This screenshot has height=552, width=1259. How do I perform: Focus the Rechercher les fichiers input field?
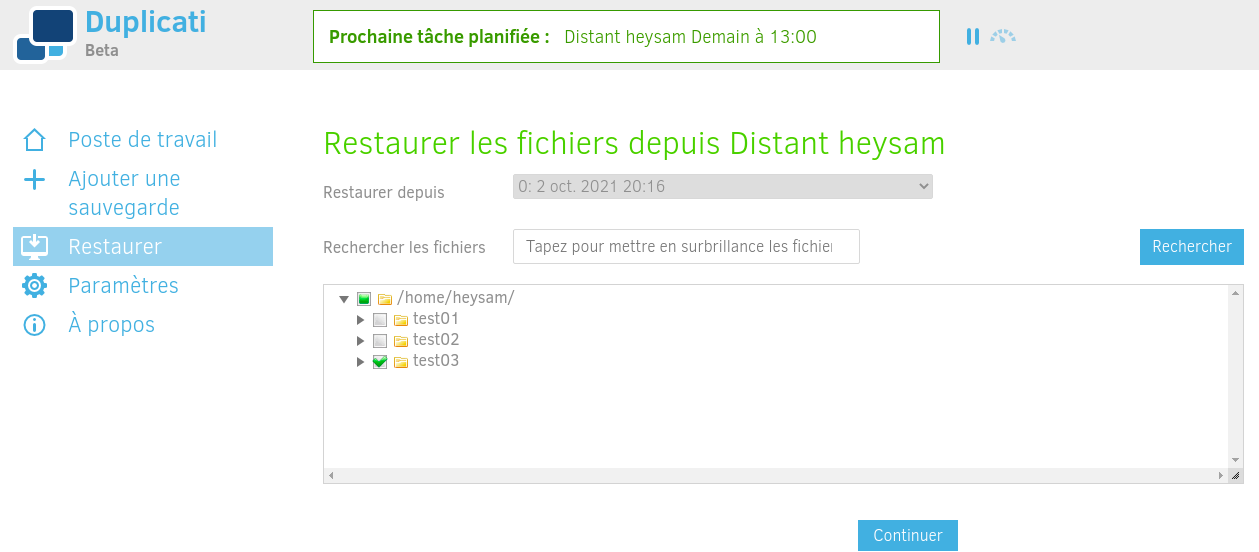pos(686,247)
